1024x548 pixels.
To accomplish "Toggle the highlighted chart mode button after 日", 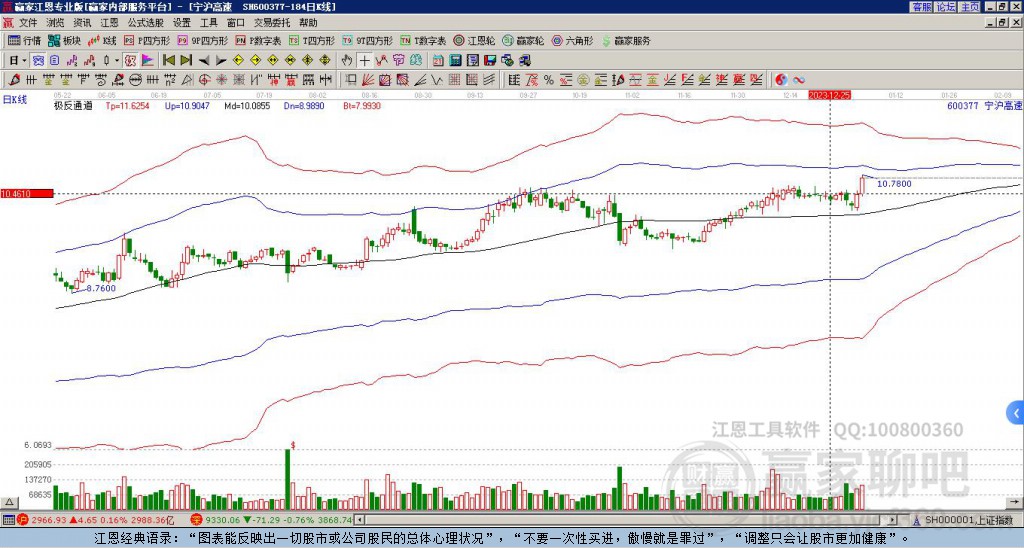I will point(38,60).
